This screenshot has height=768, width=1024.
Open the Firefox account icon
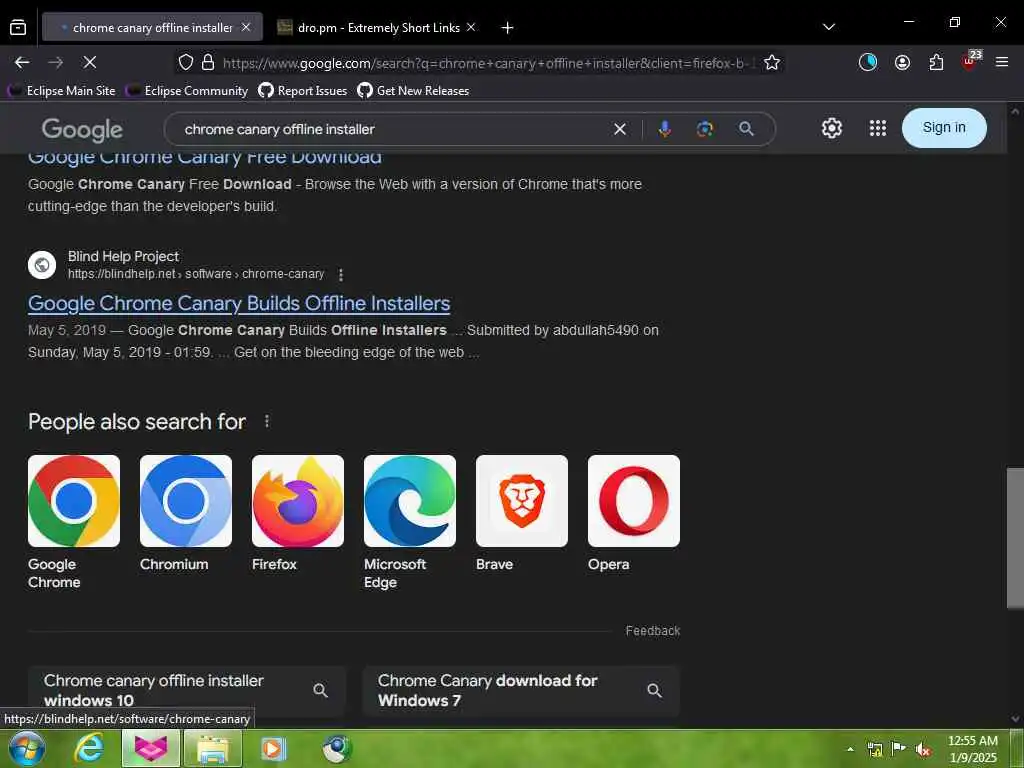coord(903,63)
